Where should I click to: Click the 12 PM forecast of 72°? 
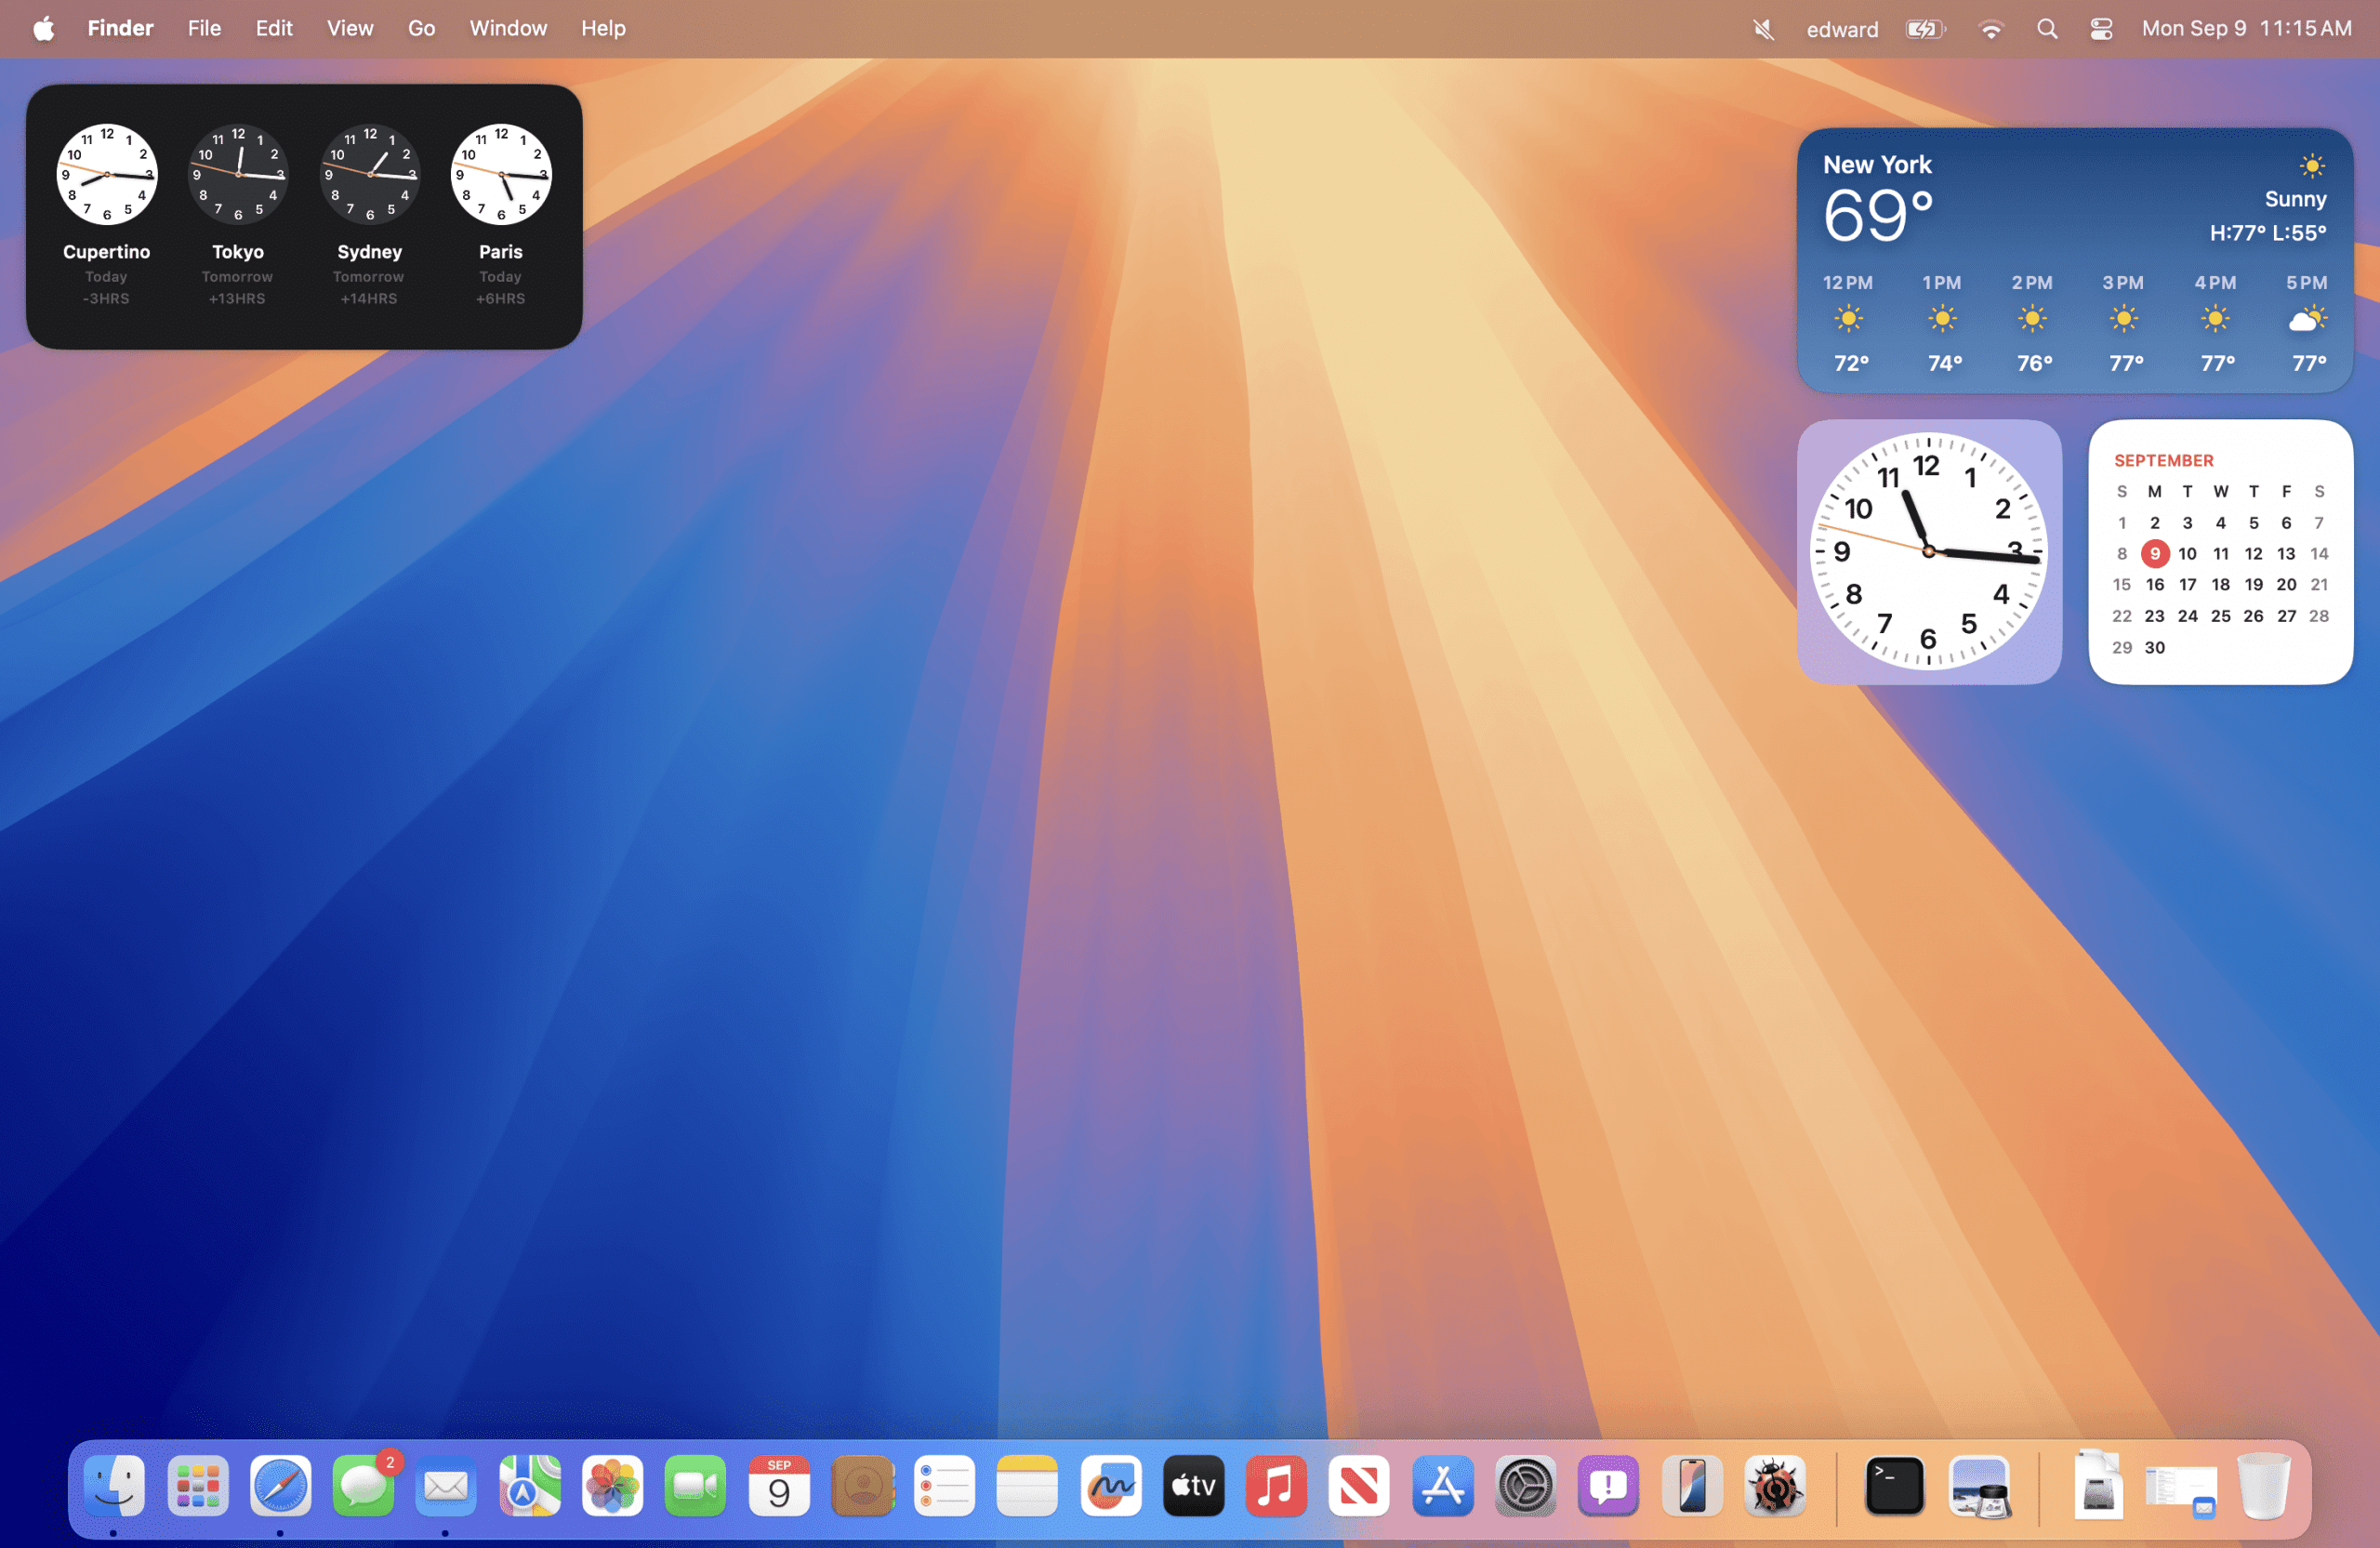[1849, 322]
